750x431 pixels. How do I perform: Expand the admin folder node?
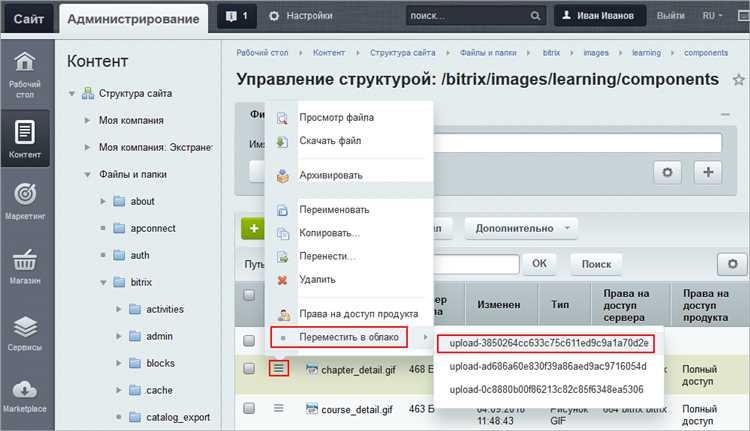pyautogui.click(x=119, y=336)
